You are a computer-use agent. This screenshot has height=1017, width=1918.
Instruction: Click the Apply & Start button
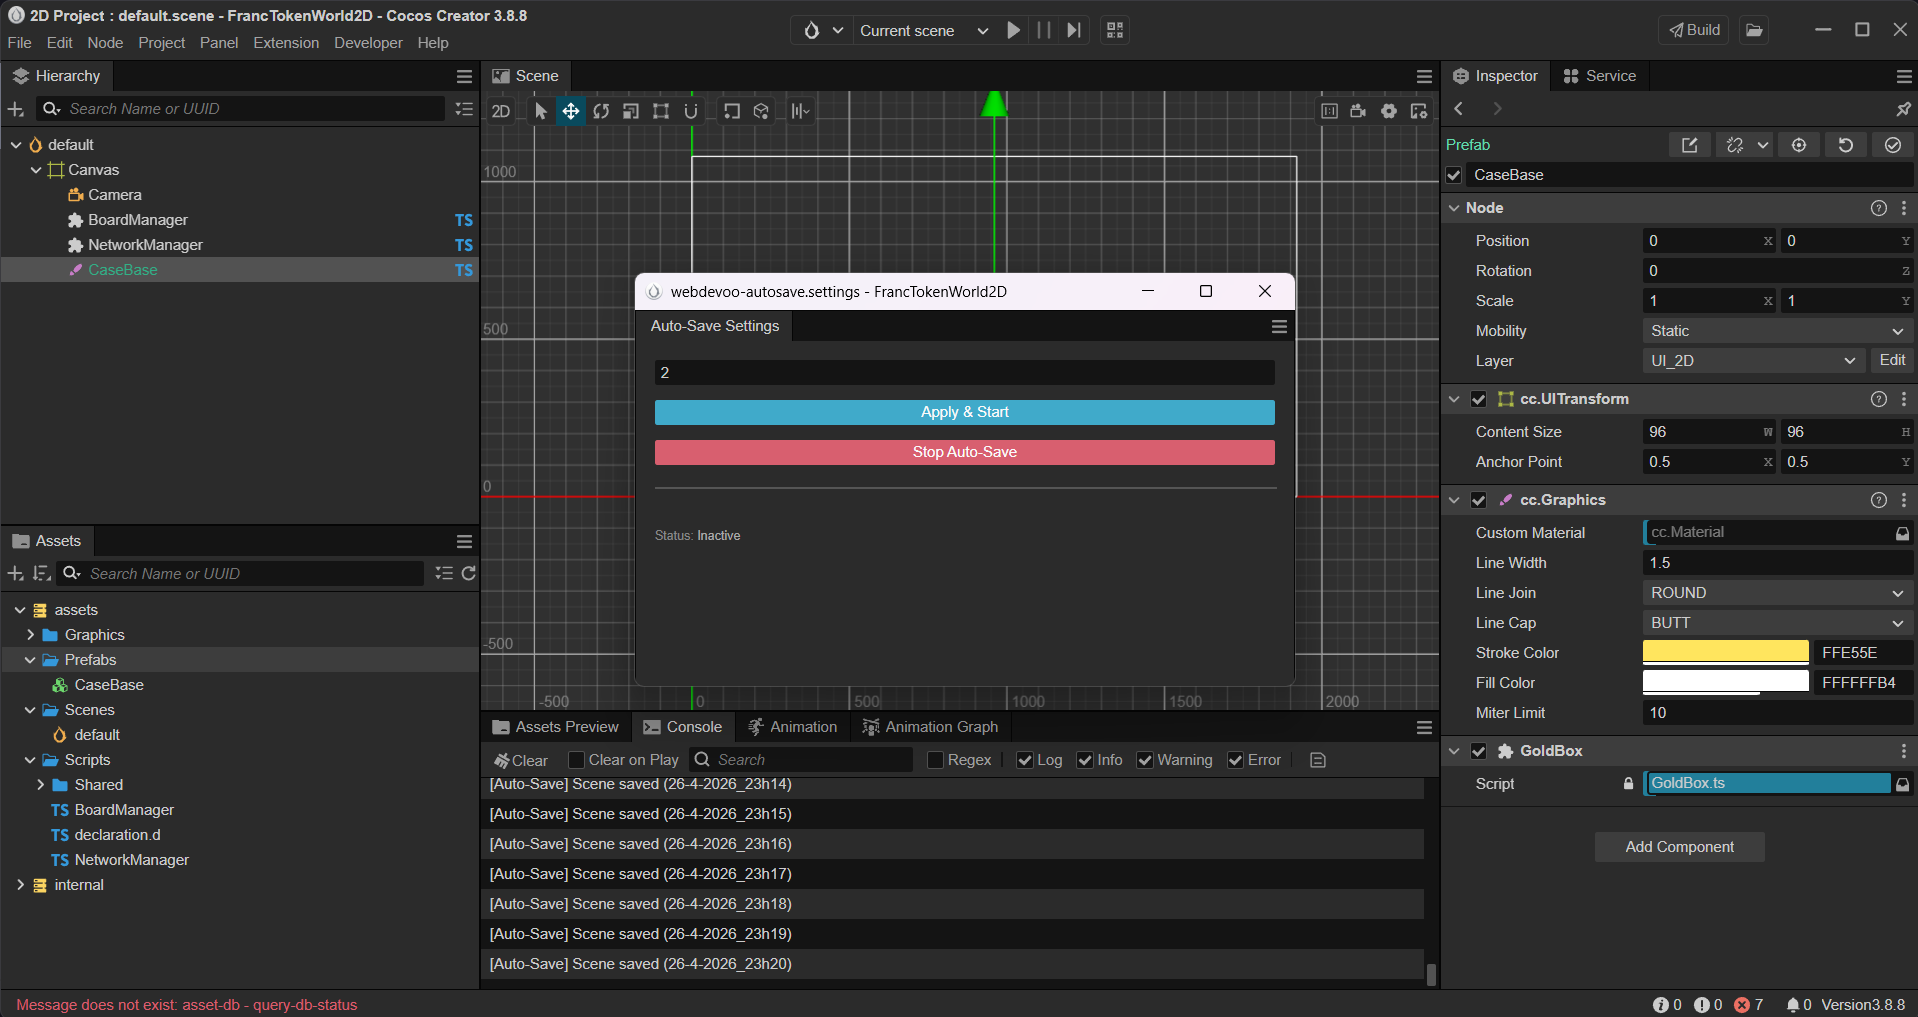964,412
